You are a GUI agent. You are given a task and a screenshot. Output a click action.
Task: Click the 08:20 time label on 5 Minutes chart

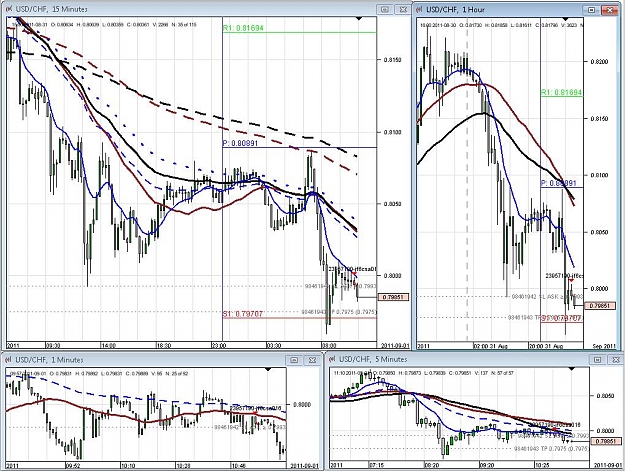[432, 465]
